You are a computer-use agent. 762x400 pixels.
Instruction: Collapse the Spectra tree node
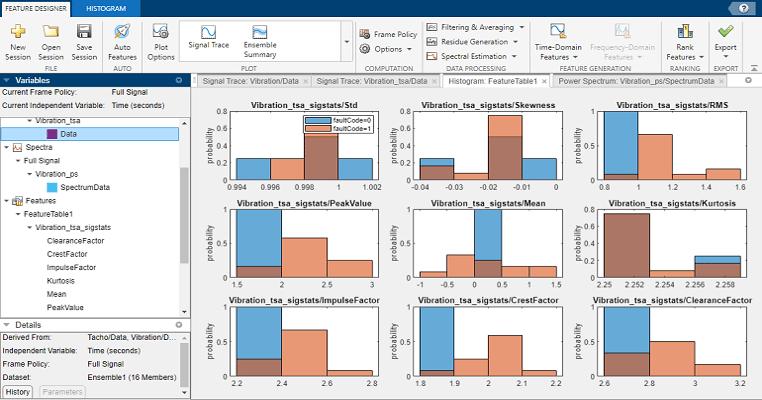coord(6,147)
